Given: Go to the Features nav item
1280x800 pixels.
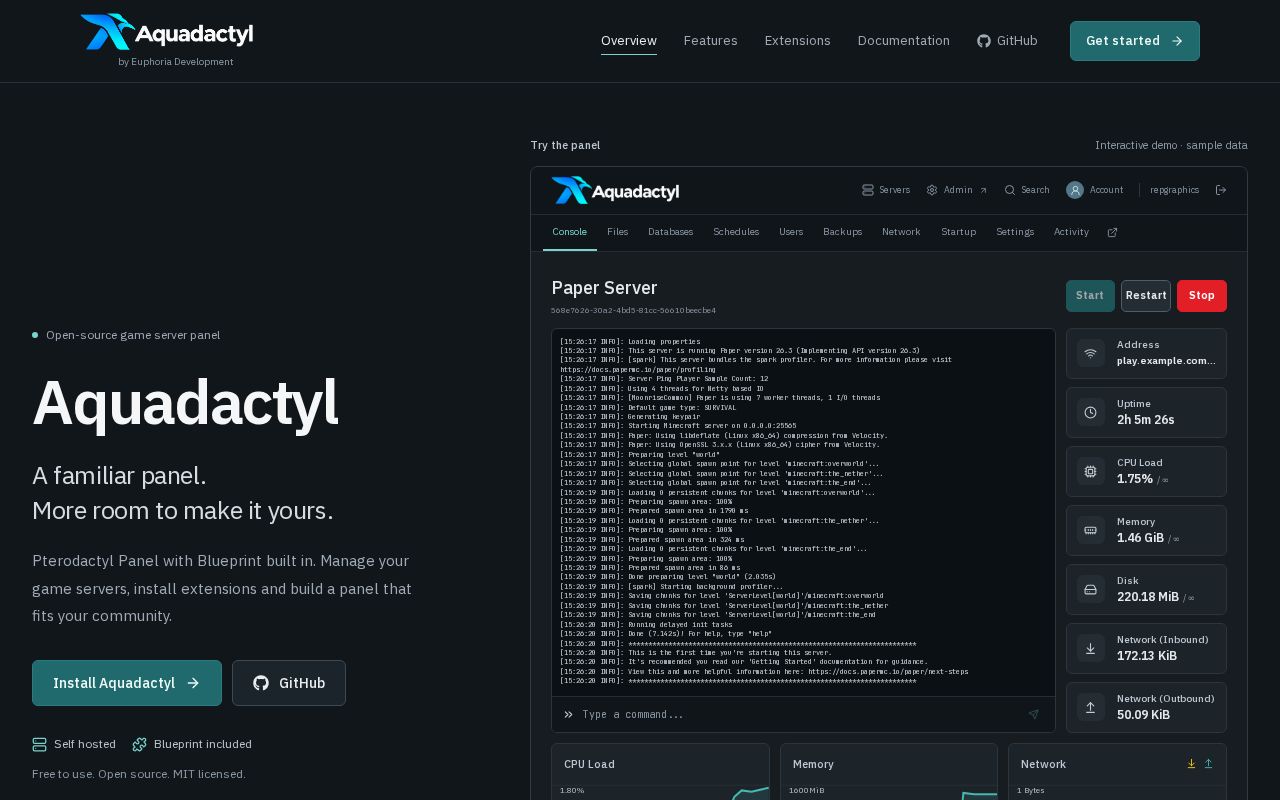Looking at the screenshot, I should (711, 41).
